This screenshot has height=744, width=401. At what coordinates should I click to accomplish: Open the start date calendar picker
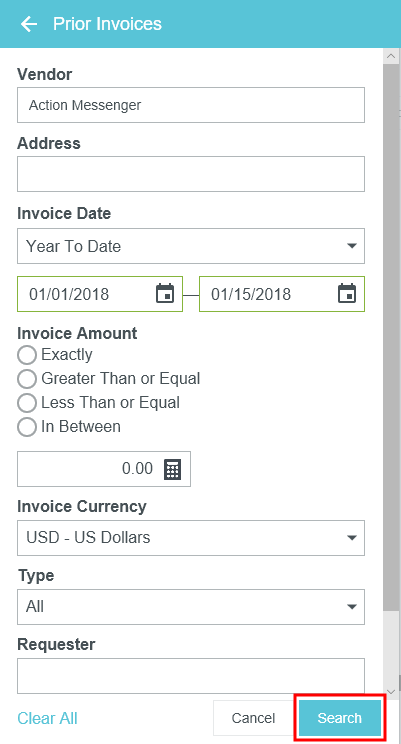coord(165,294)
